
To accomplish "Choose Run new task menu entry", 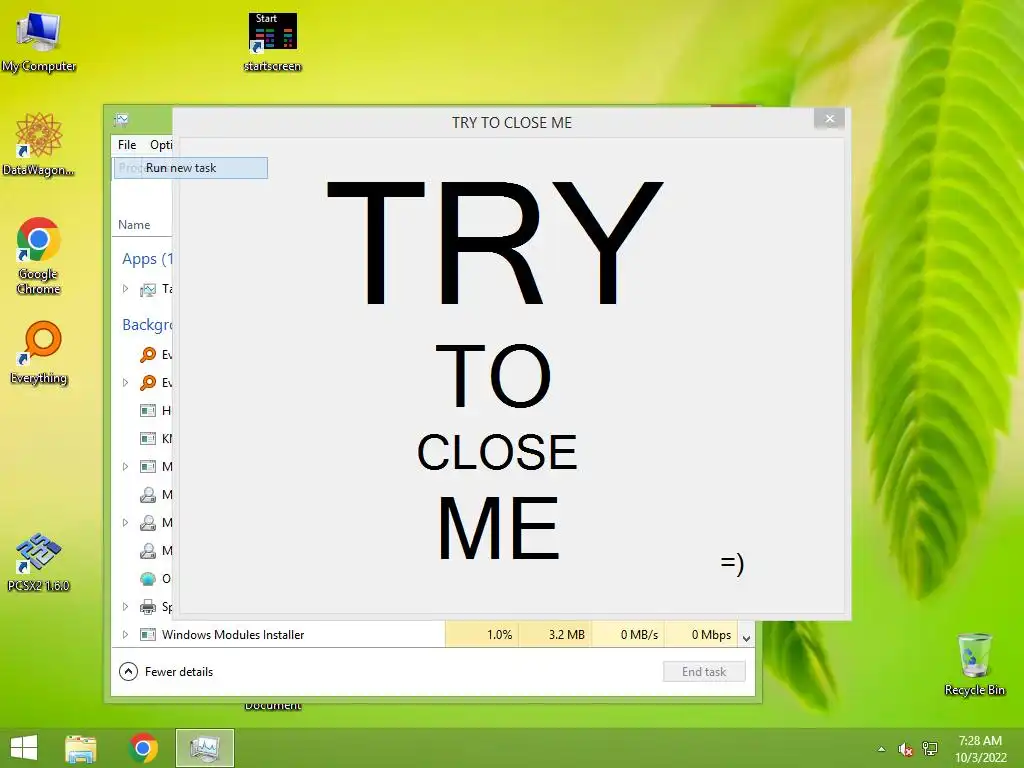I will click(191, 168).
